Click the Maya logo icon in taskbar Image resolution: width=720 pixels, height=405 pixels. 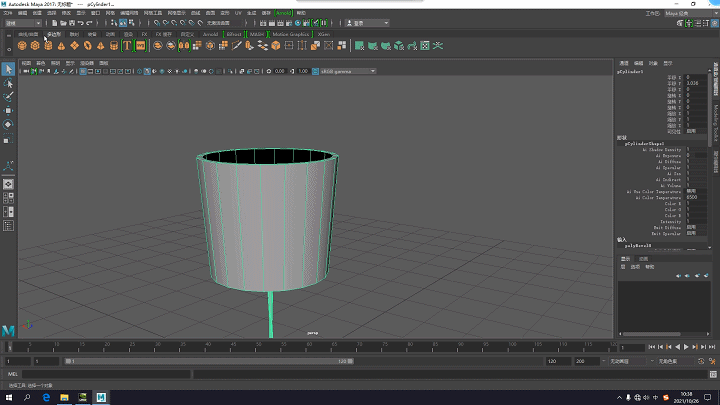(x=101, y=397)
